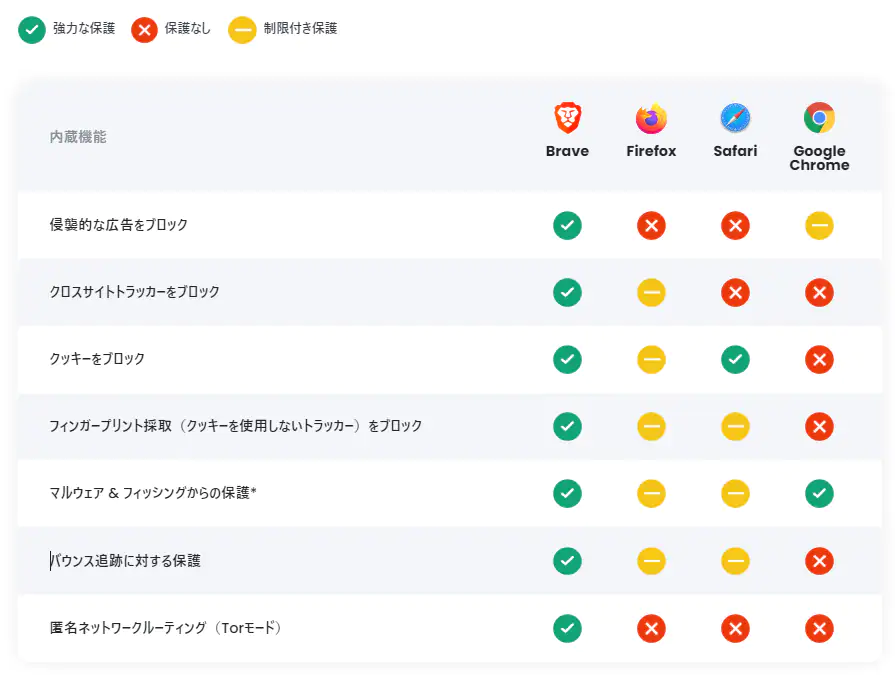
Task: Click red X icon in the legend
Action: (x=144, y=30)
